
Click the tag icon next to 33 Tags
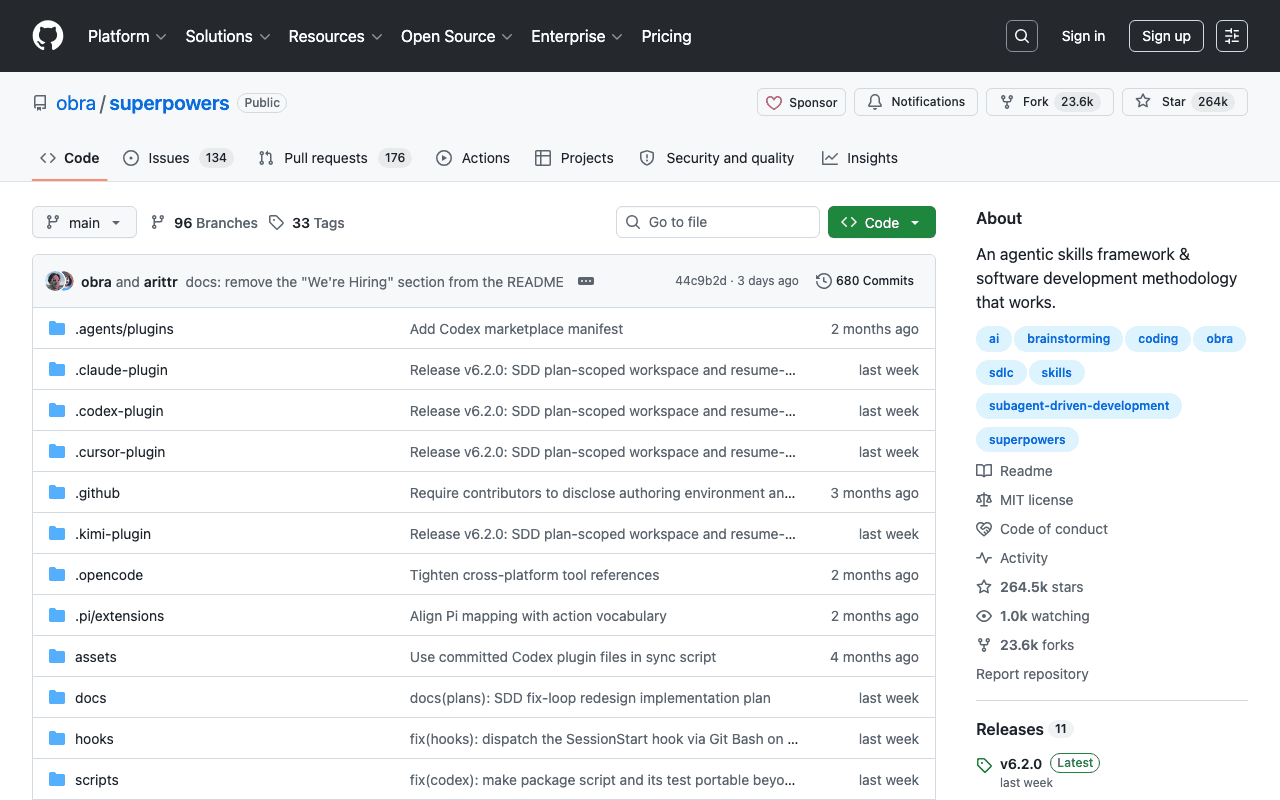click(276, 222)
